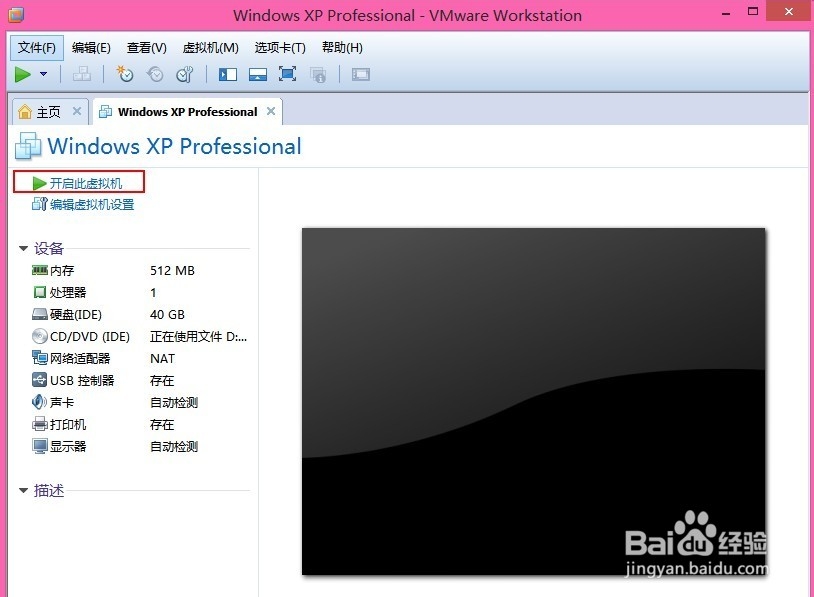
Task: Close the VMware Workstation window
Action: tap(789, 11)
